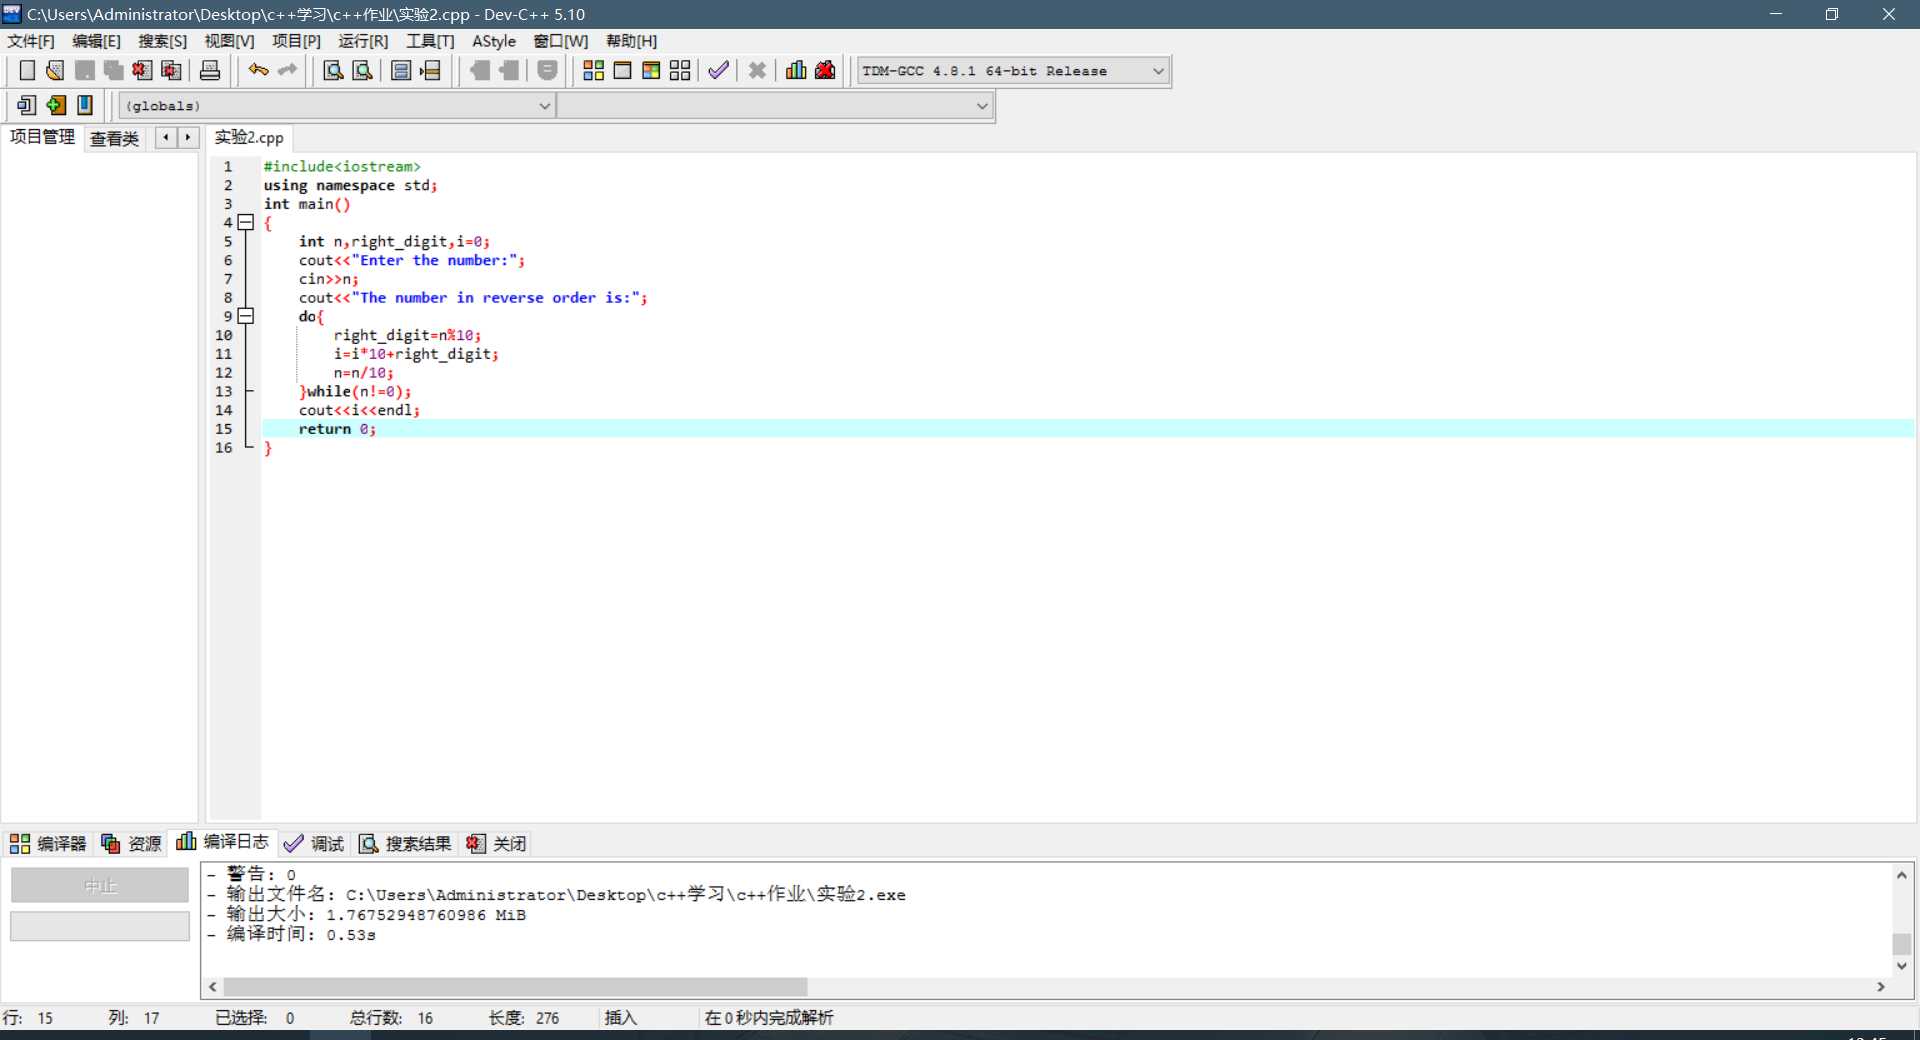
Task: Save the current file
Action: pyautogui.click(x=85, y=70)
